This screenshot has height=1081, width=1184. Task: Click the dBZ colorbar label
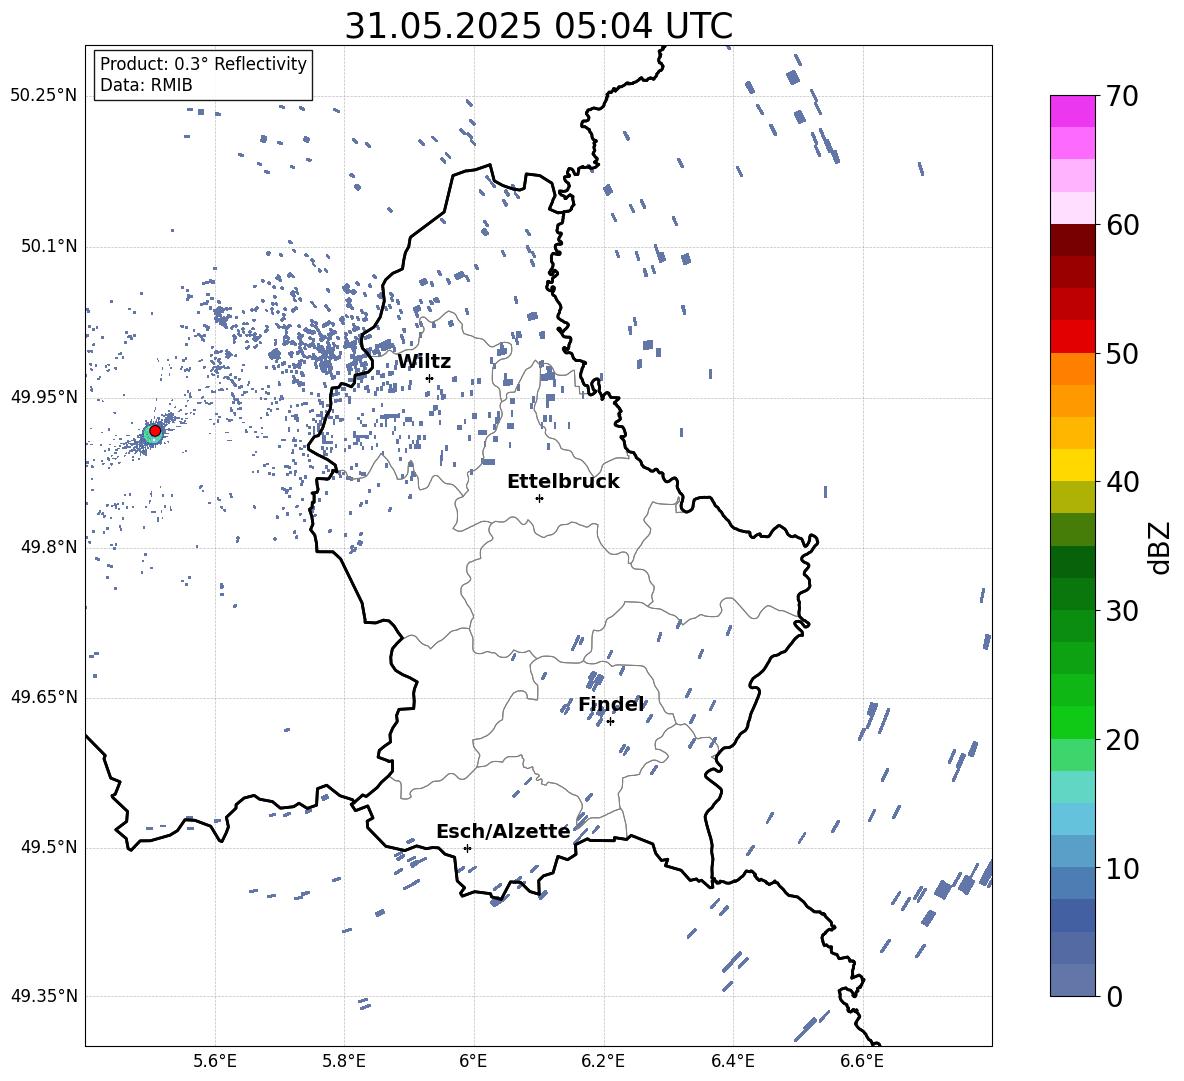point(1159,547)
